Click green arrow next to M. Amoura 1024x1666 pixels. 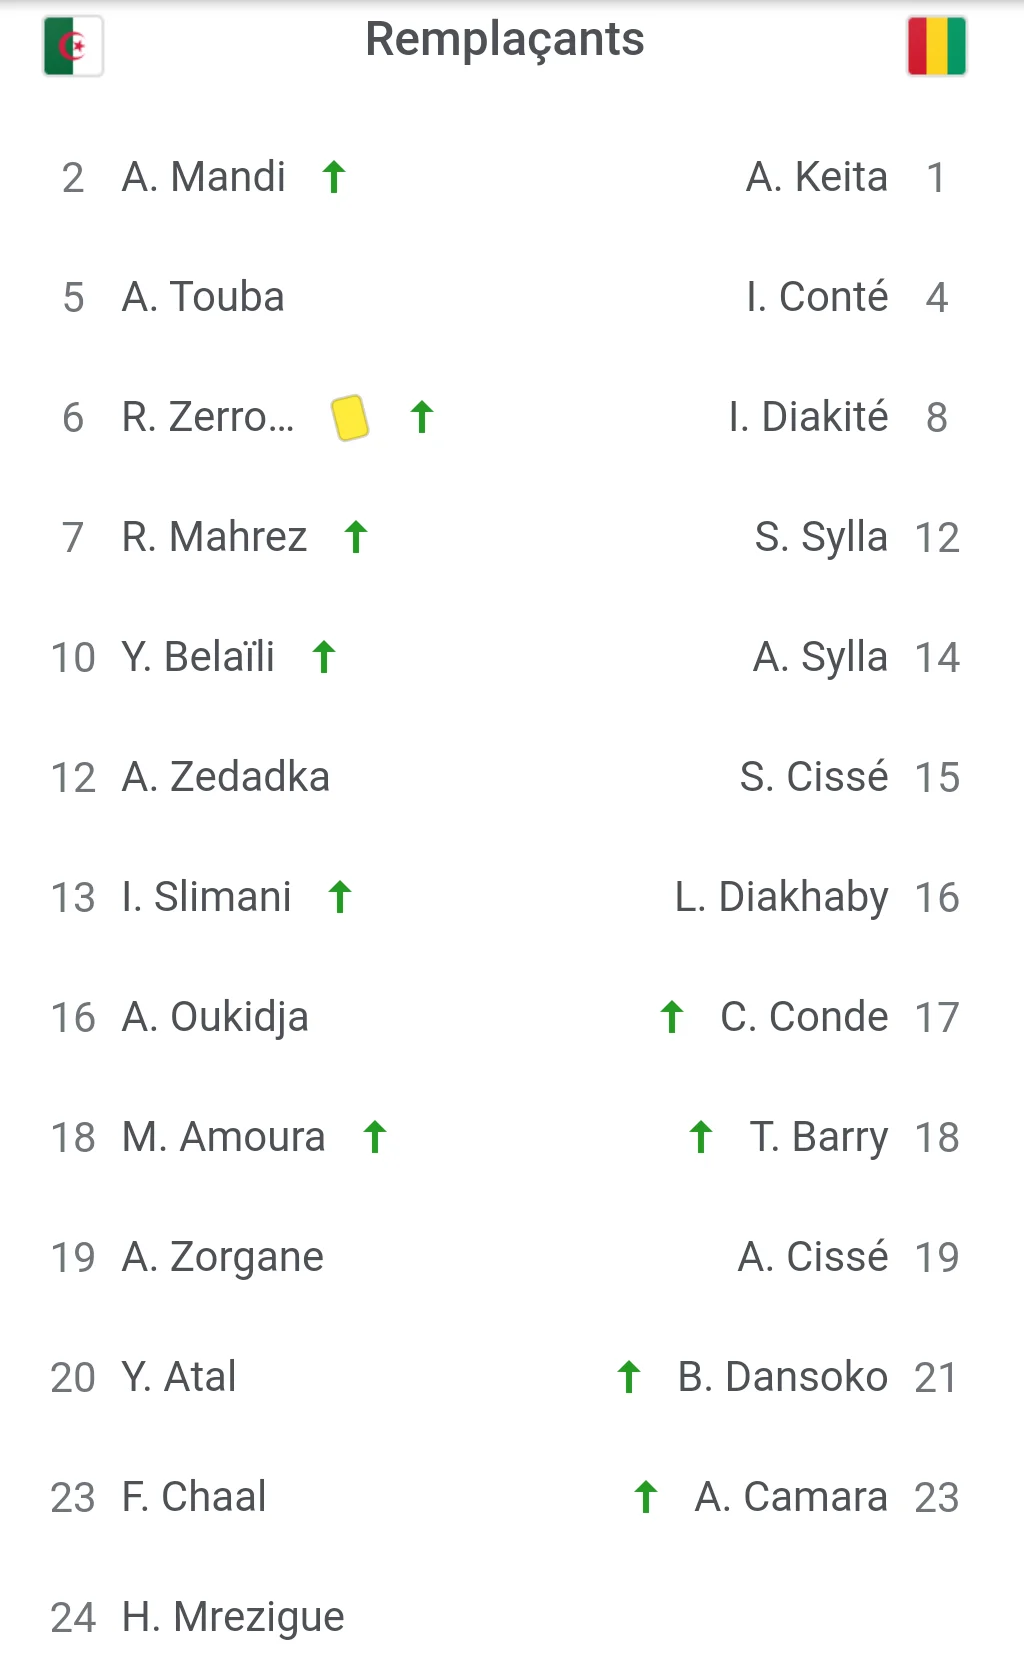point(375,1137)
